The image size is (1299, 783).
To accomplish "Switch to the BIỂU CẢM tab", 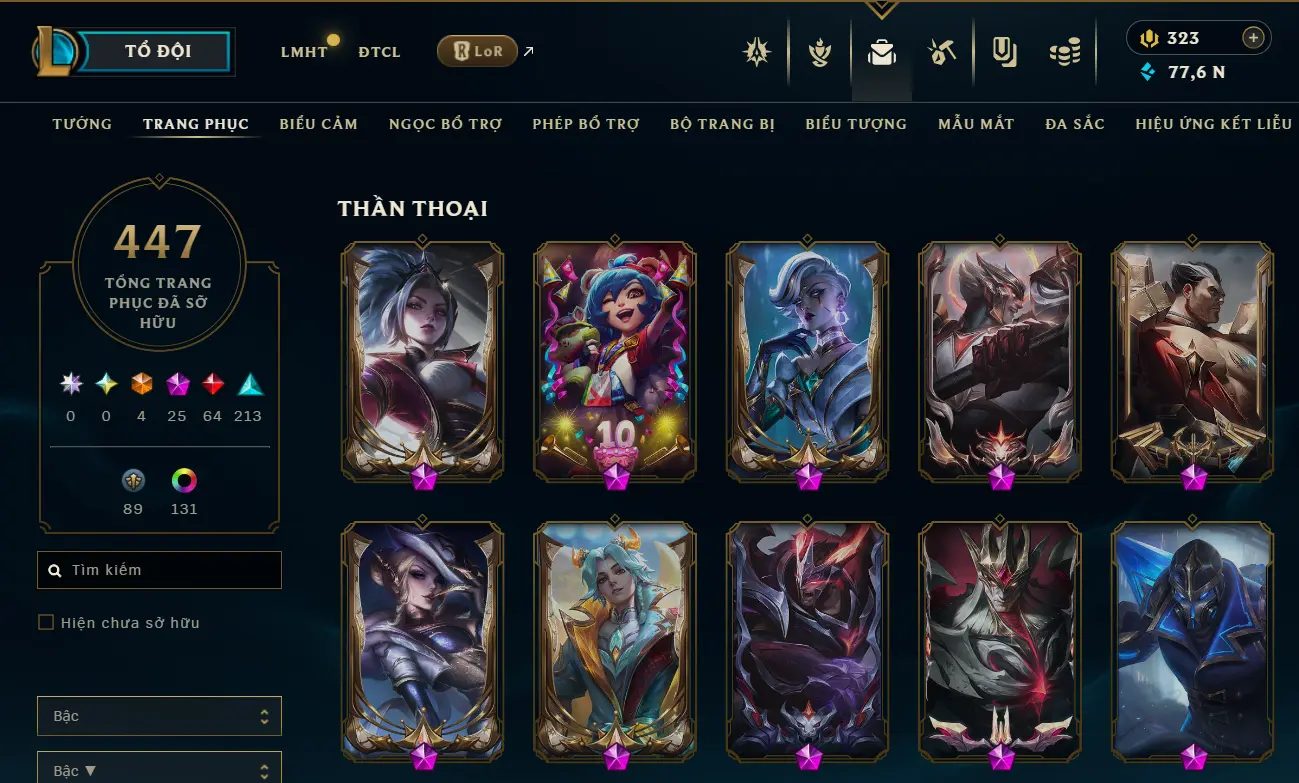I will (x=318, y=124).
